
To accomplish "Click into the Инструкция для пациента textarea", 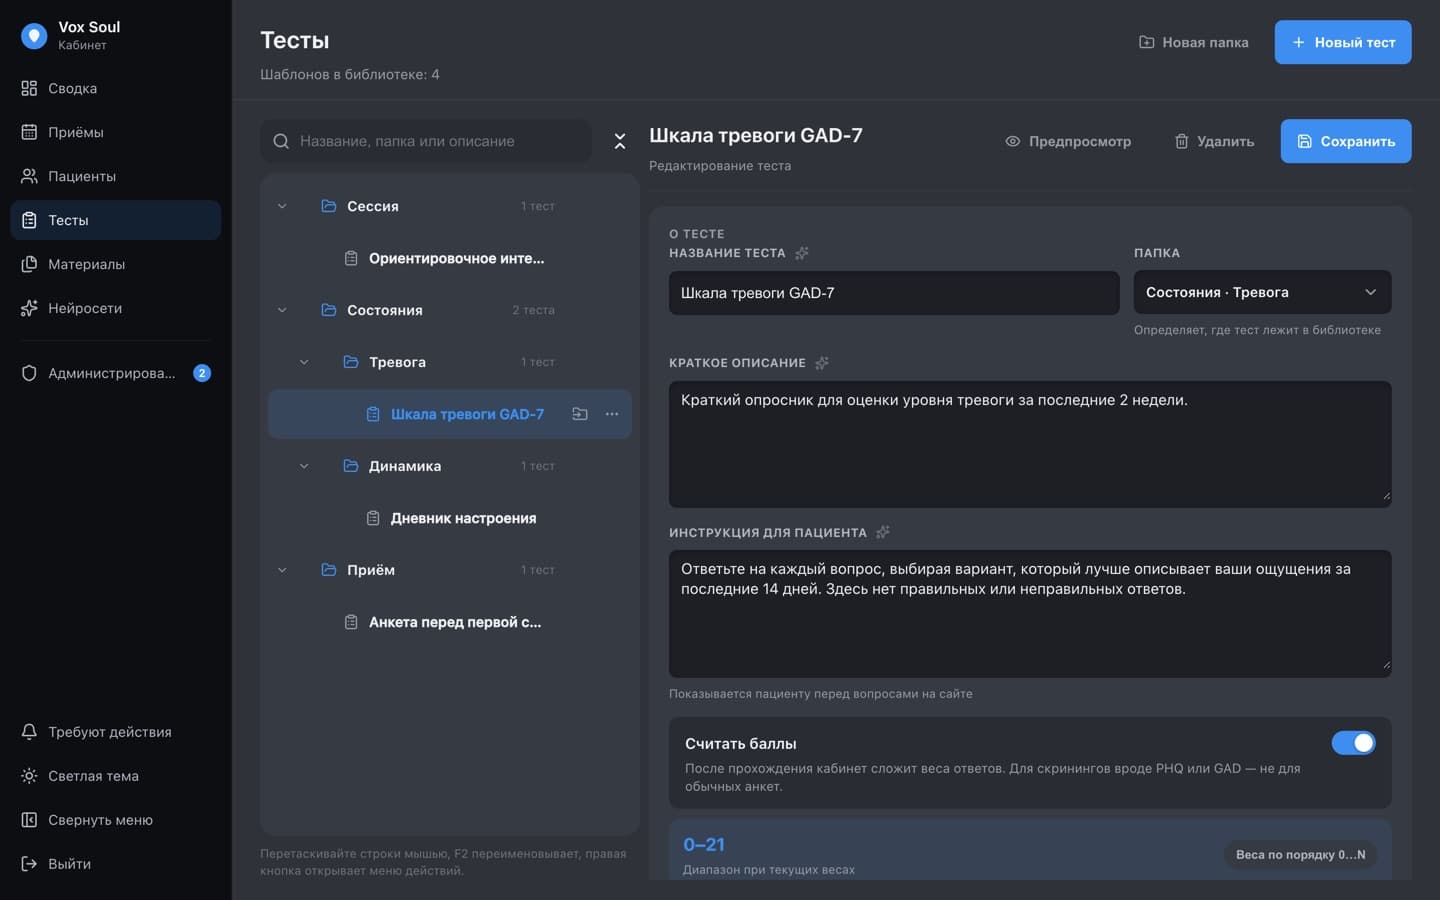I will coord(1030,614).
